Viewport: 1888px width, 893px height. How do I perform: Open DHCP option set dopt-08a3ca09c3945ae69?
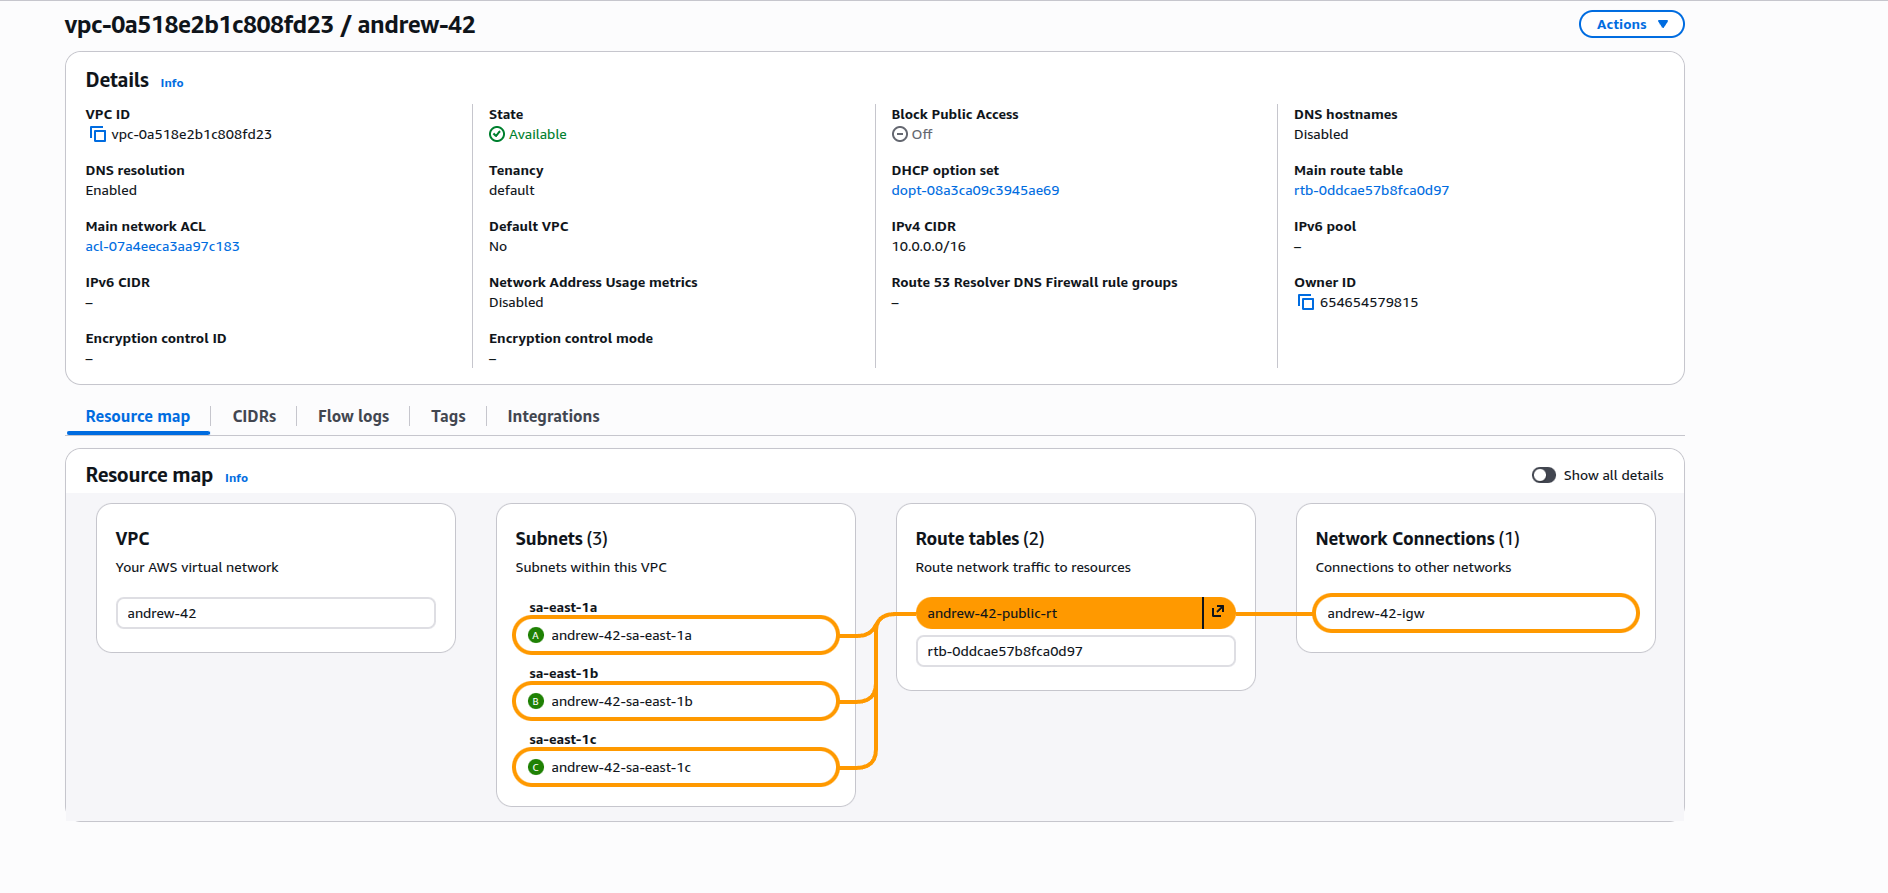click(975, 190)
